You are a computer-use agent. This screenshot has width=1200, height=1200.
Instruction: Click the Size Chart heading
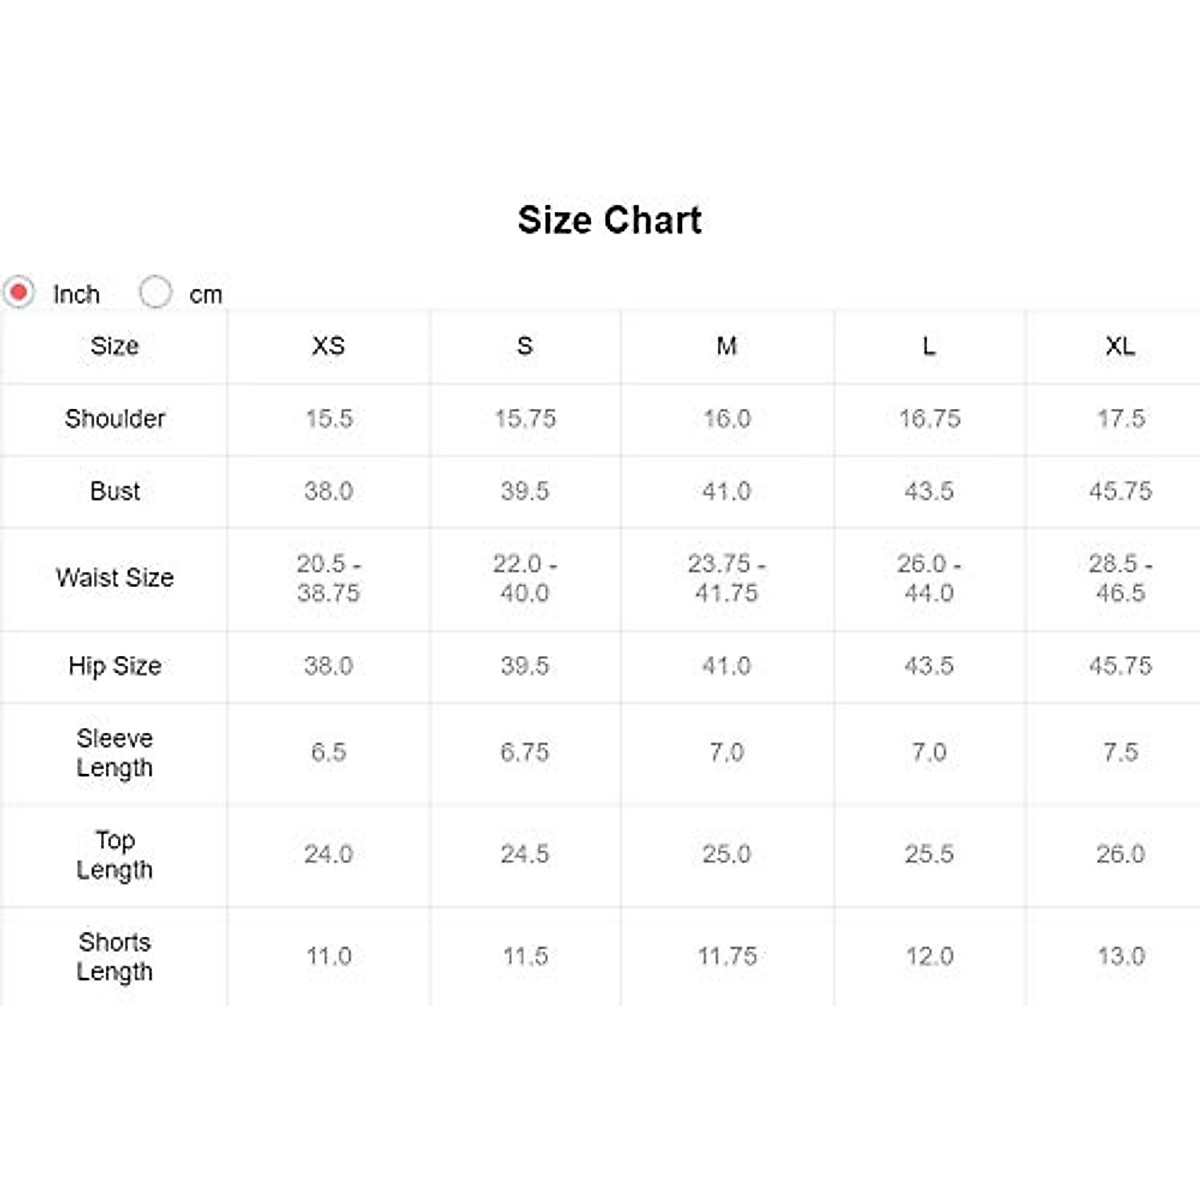pos(609,220)
